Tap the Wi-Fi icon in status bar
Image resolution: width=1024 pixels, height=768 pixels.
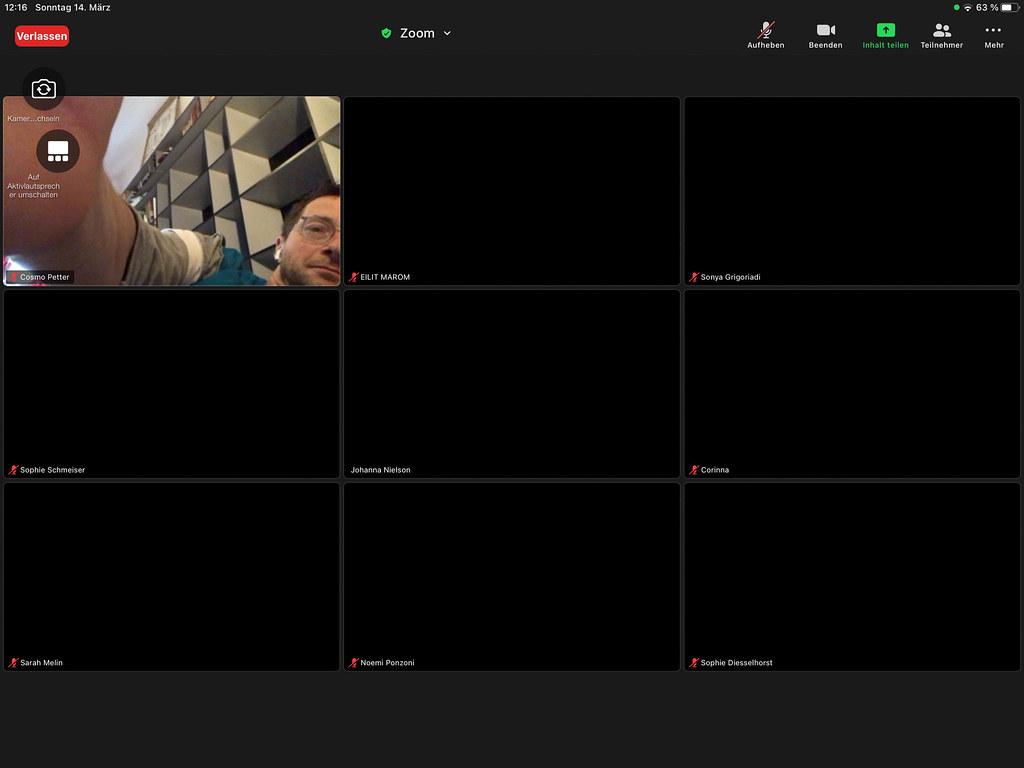click(967, 8)
